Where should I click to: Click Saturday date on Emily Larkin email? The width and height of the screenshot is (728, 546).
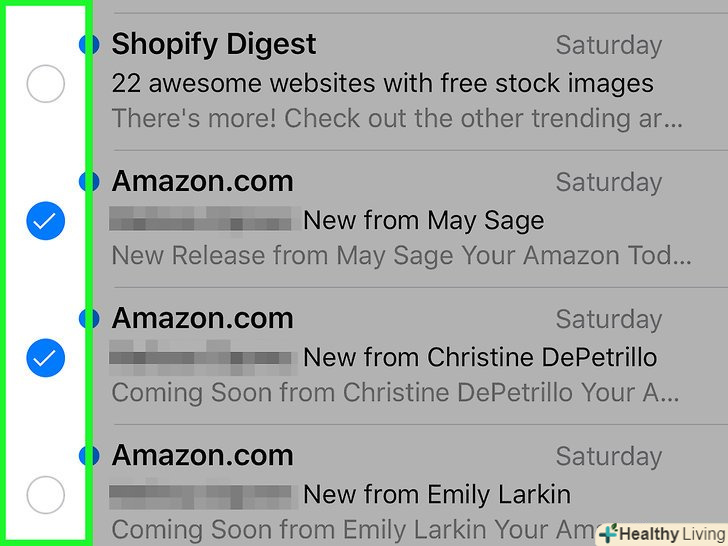[608, 457]
